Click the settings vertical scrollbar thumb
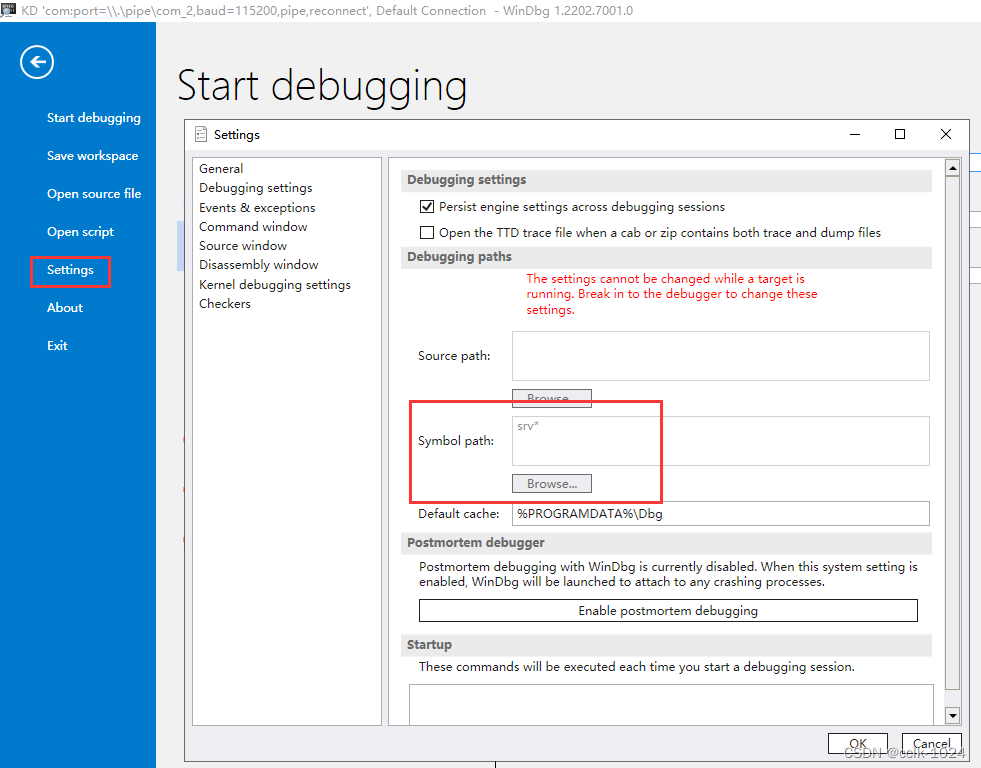 [x=952, y=433]
